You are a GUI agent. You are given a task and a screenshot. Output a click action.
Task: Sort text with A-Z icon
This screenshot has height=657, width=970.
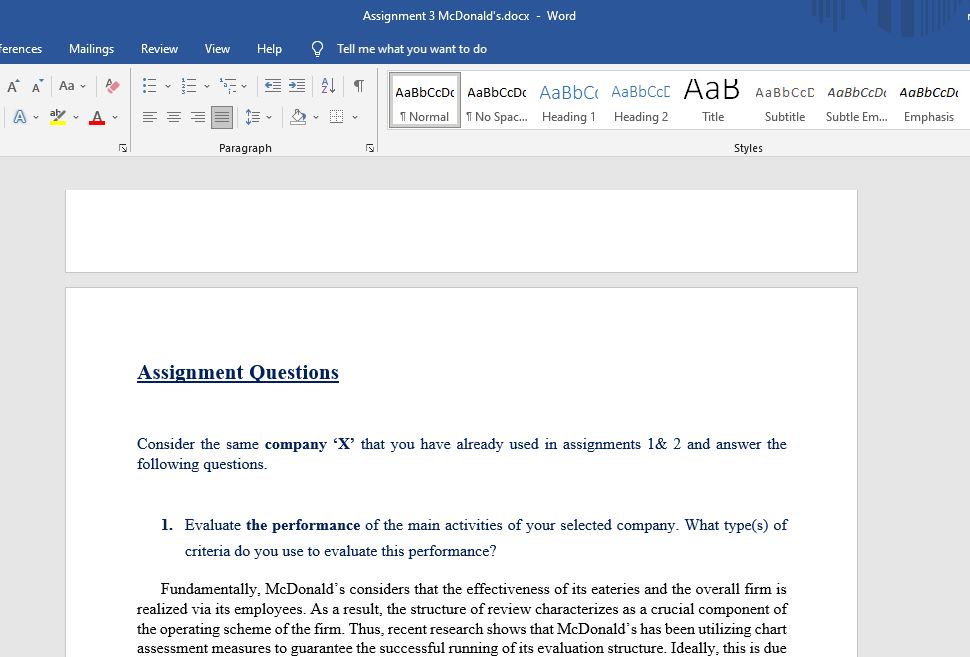point(328,86)
